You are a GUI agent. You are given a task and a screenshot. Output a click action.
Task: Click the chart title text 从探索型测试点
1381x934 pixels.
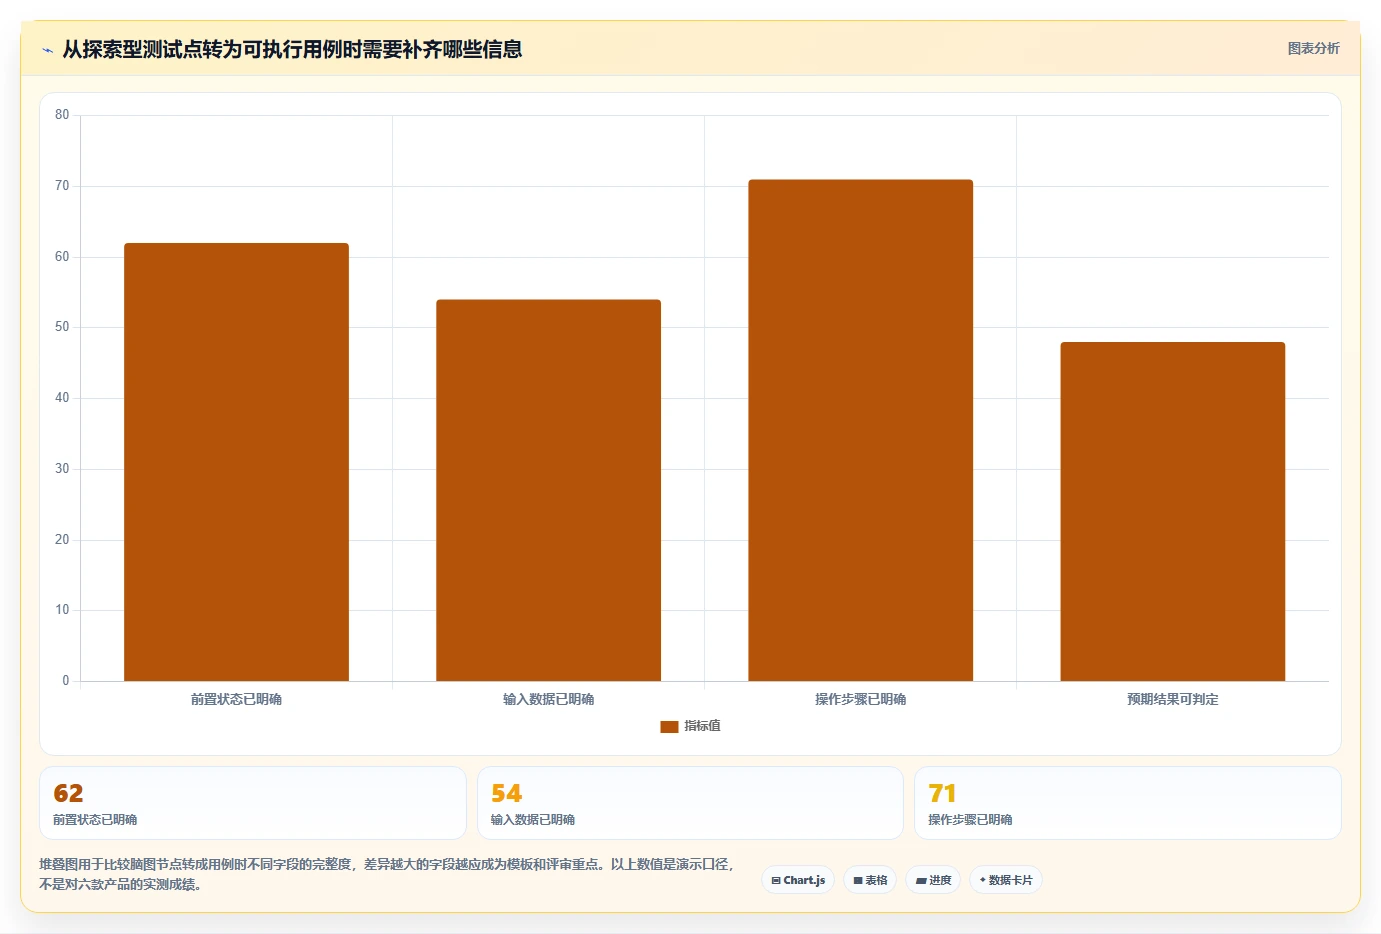pyautogui.click(x=292, y=49)
